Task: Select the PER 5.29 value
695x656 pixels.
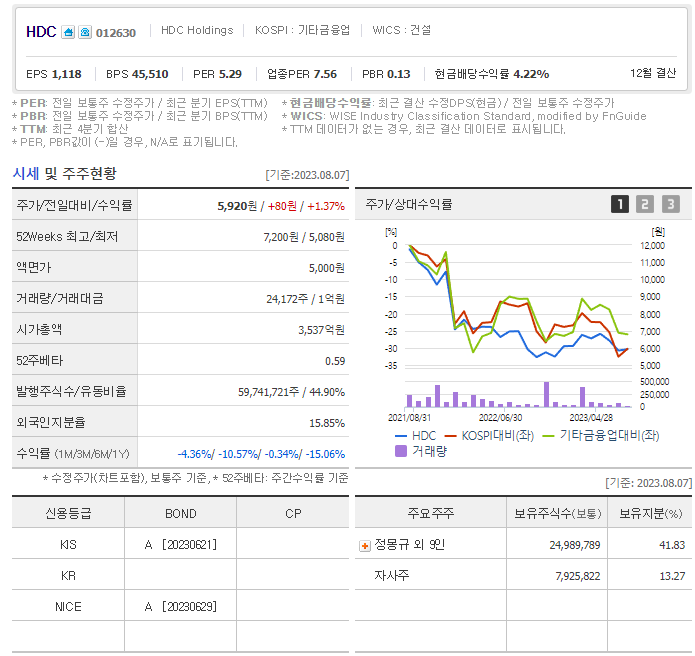Action: (x=217, y=74)
